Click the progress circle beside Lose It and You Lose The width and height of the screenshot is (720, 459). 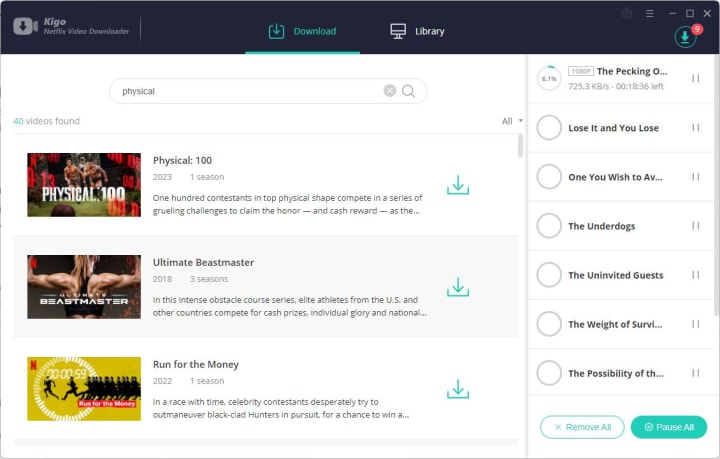[x=549, y=128]
